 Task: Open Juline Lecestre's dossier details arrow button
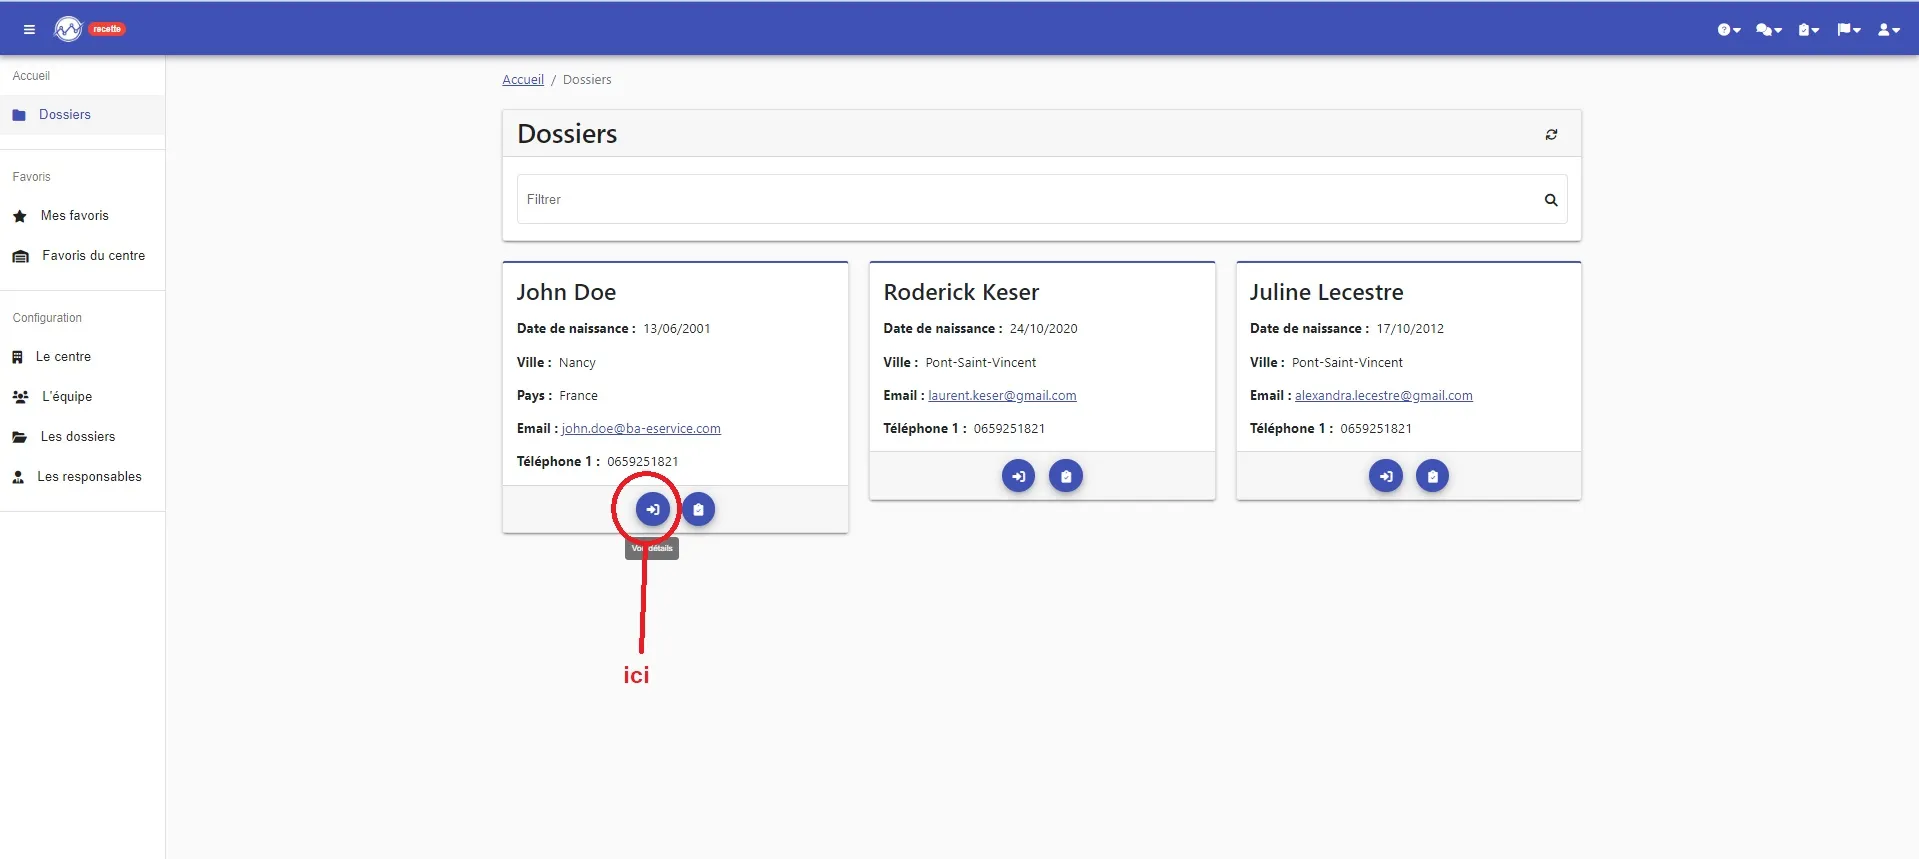1386,476
